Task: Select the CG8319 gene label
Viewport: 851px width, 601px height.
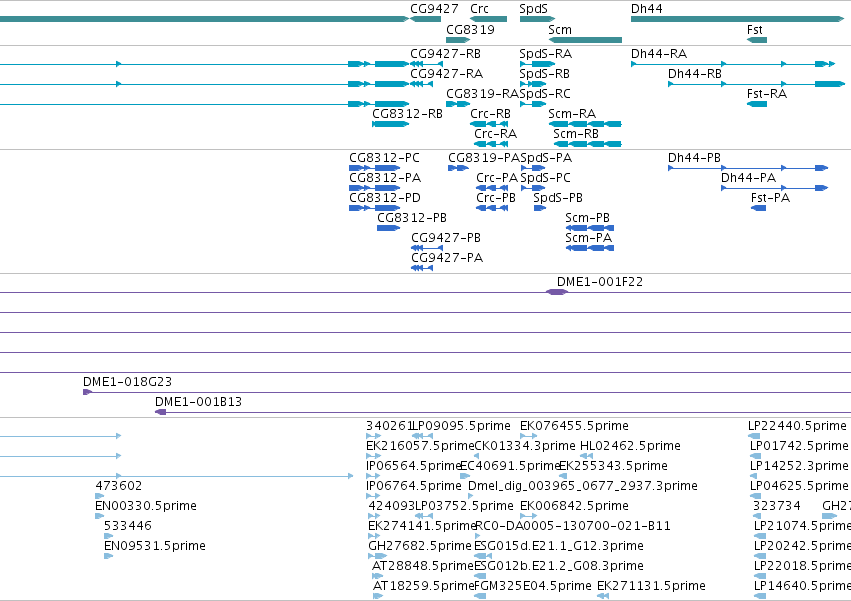Action: click(471, 29)
